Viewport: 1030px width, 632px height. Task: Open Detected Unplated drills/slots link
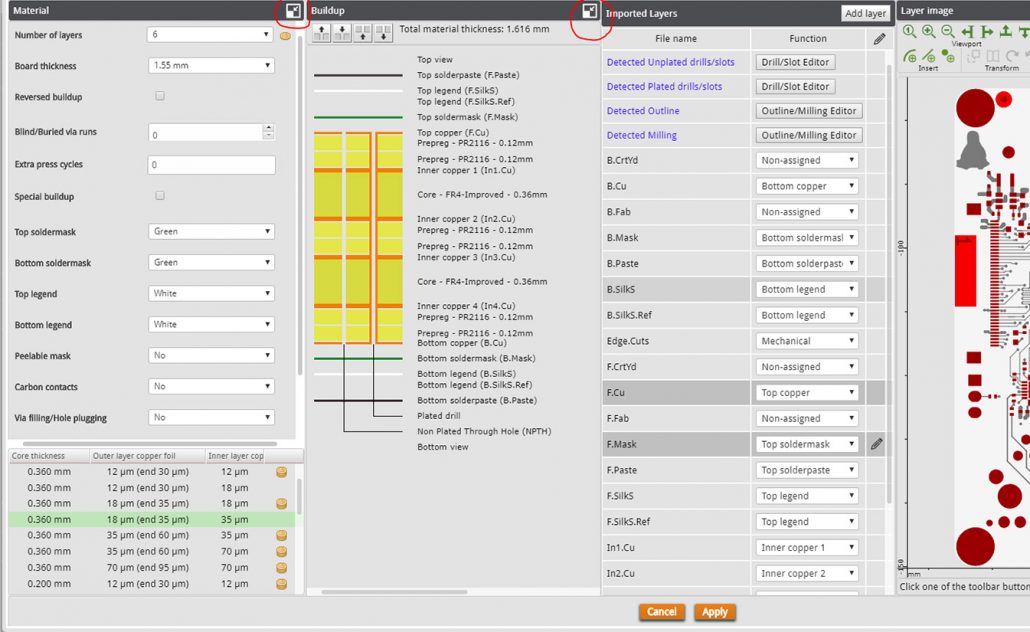pos(670,62)
